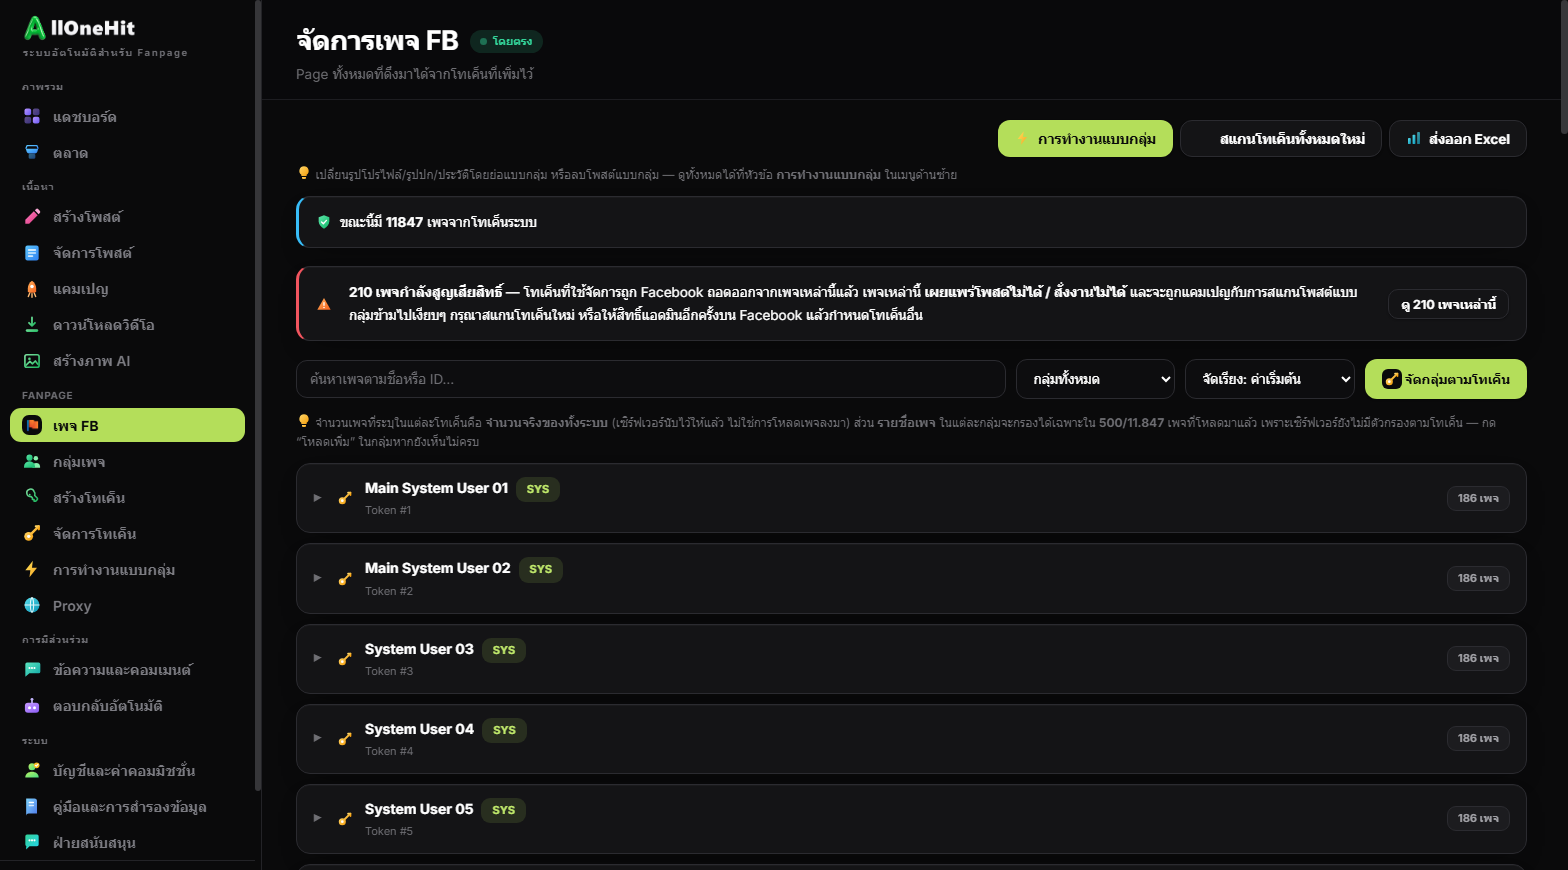The height and width of the screenshot is (870, 1568).
Task: Click the pencil icon for สร้างโพสต์
Action: click(x=32, y=217)
